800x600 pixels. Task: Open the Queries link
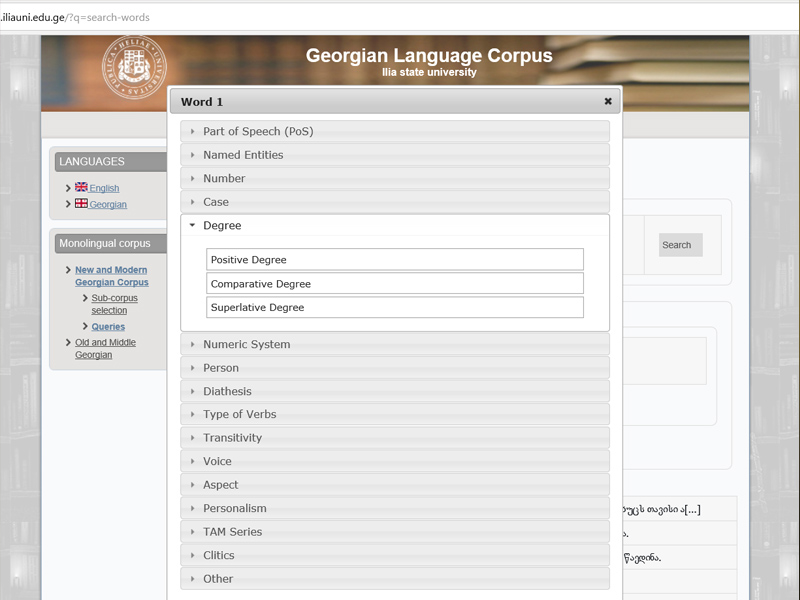108,327
